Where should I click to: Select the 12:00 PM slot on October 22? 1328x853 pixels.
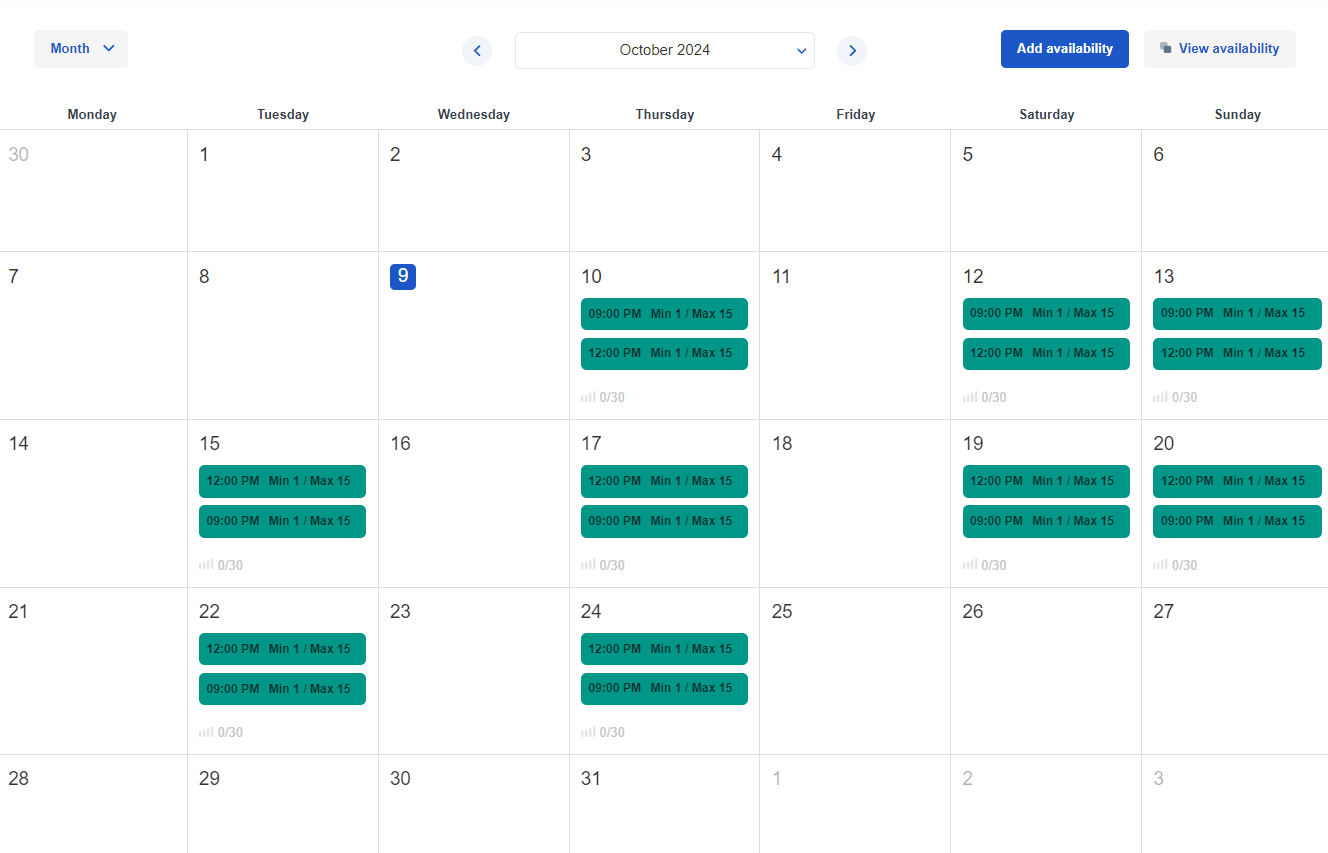click(x=282, y=648)
